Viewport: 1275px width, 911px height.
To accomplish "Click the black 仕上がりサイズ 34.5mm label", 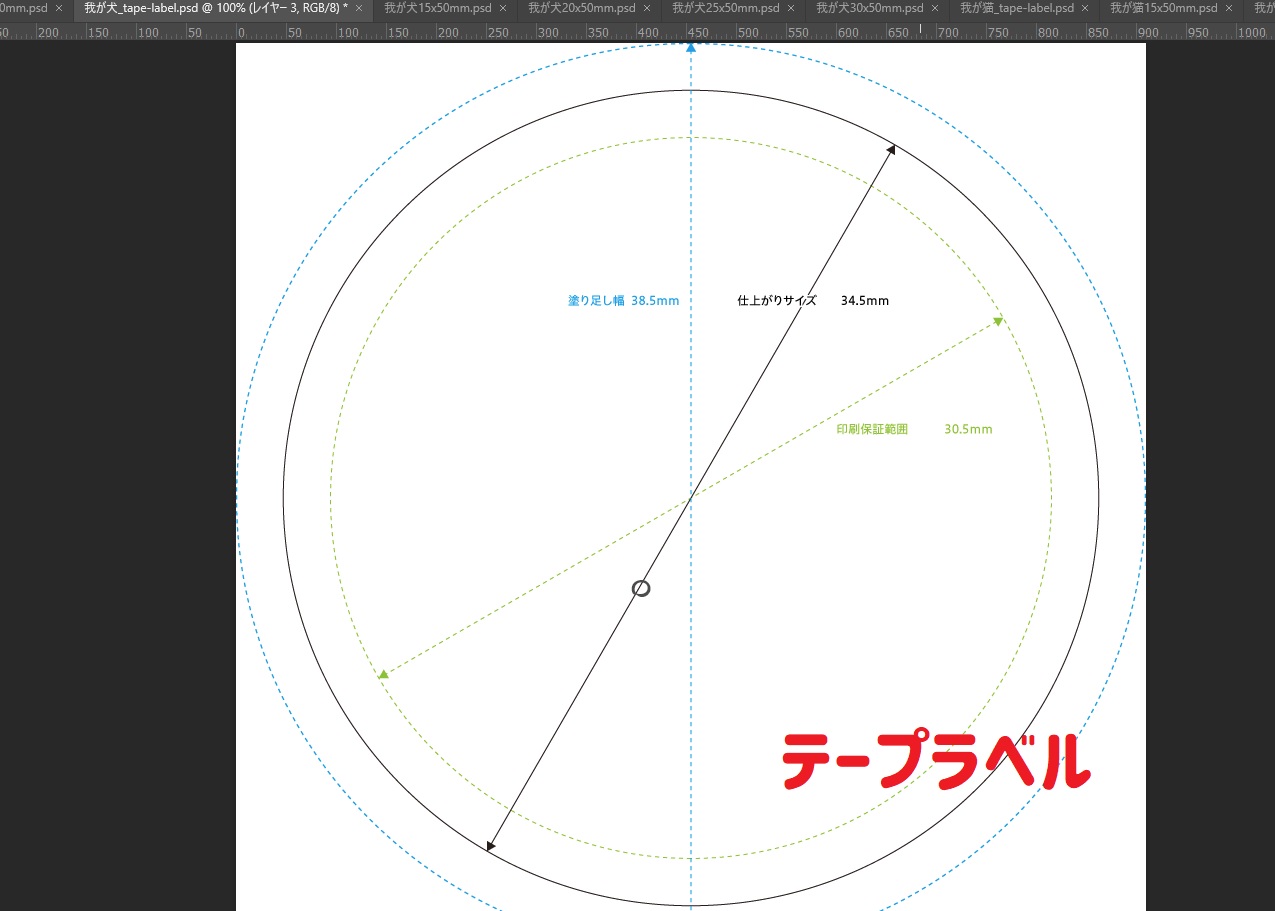I will click(812, 300).
